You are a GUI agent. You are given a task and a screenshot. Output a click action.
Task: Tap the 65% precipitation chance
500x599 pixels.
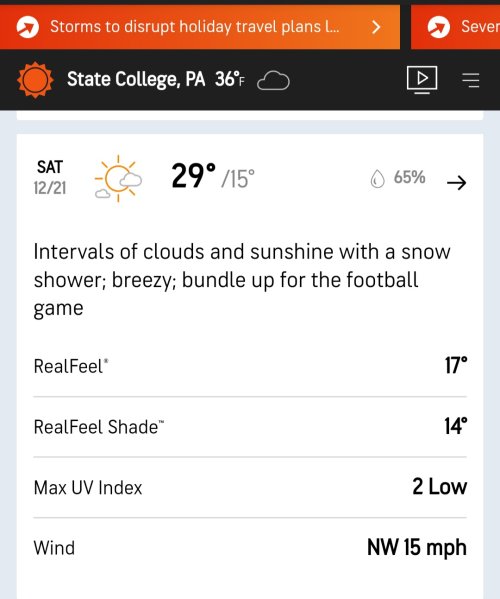409,177
